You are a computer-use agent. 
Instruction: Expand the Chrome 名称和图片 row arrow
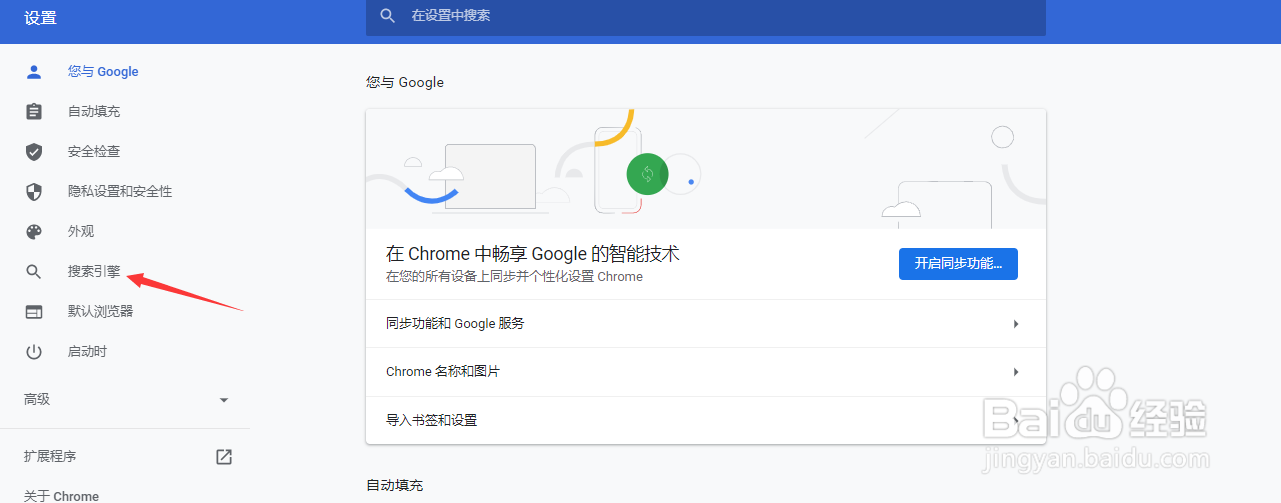pyautogui.click(x=1016, y=372)
